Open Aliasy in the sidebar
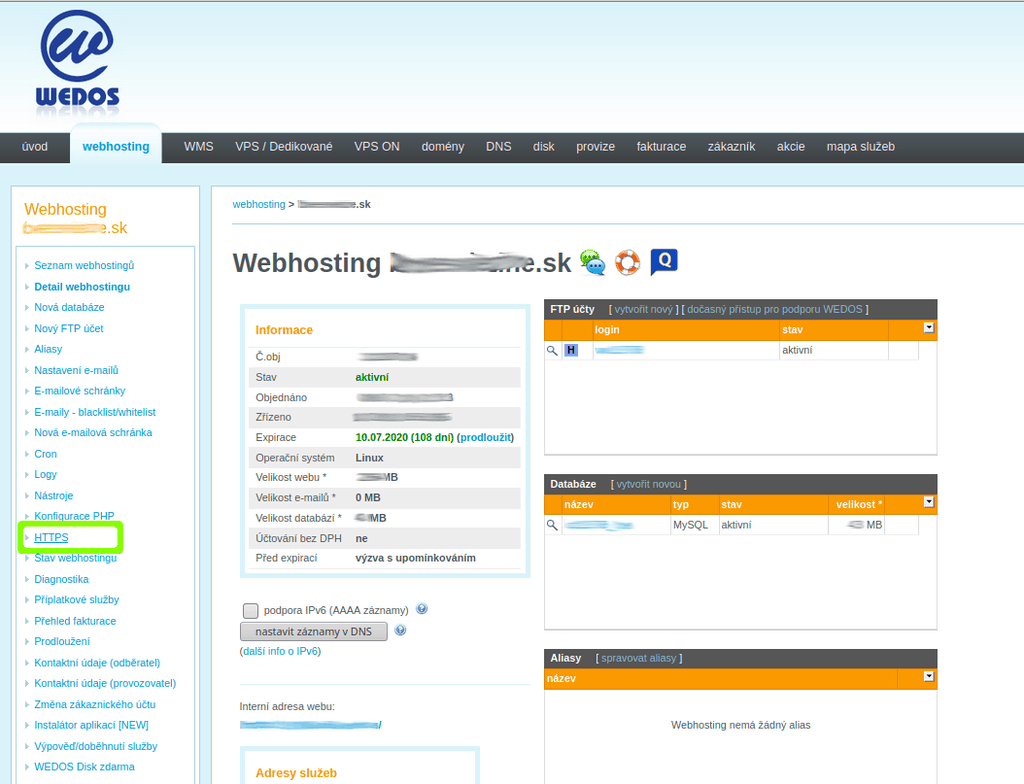 (x=48, y=350)
